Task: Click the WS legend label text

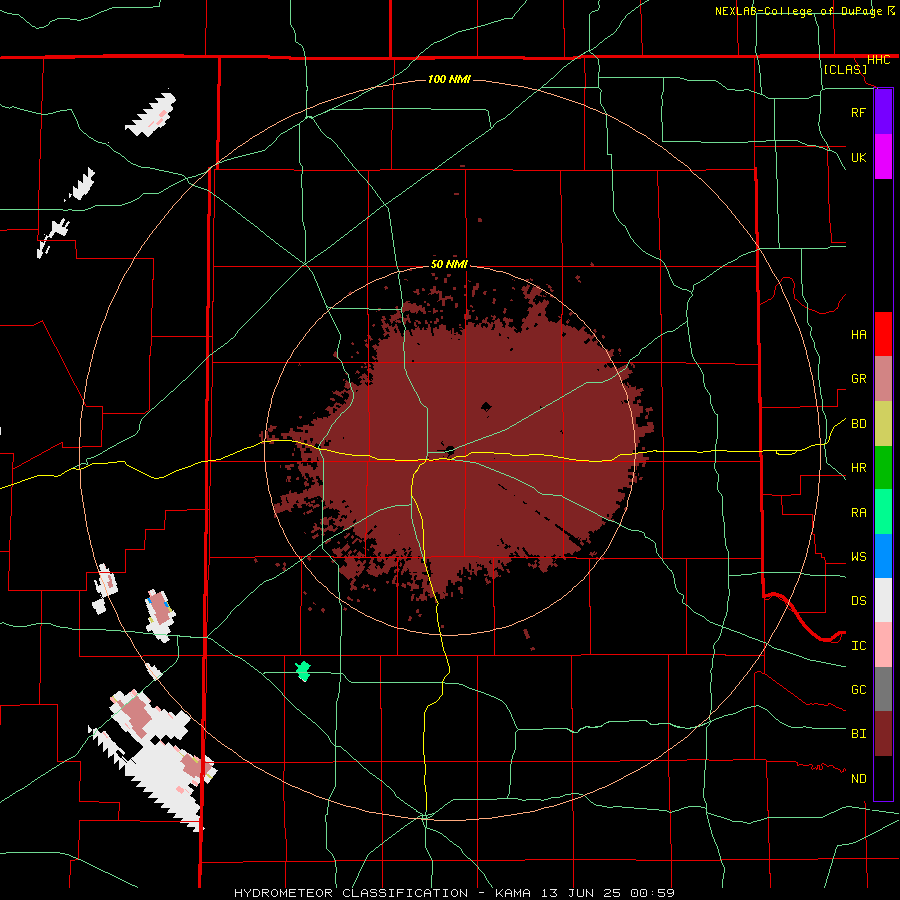Action: tap(859, 557)
